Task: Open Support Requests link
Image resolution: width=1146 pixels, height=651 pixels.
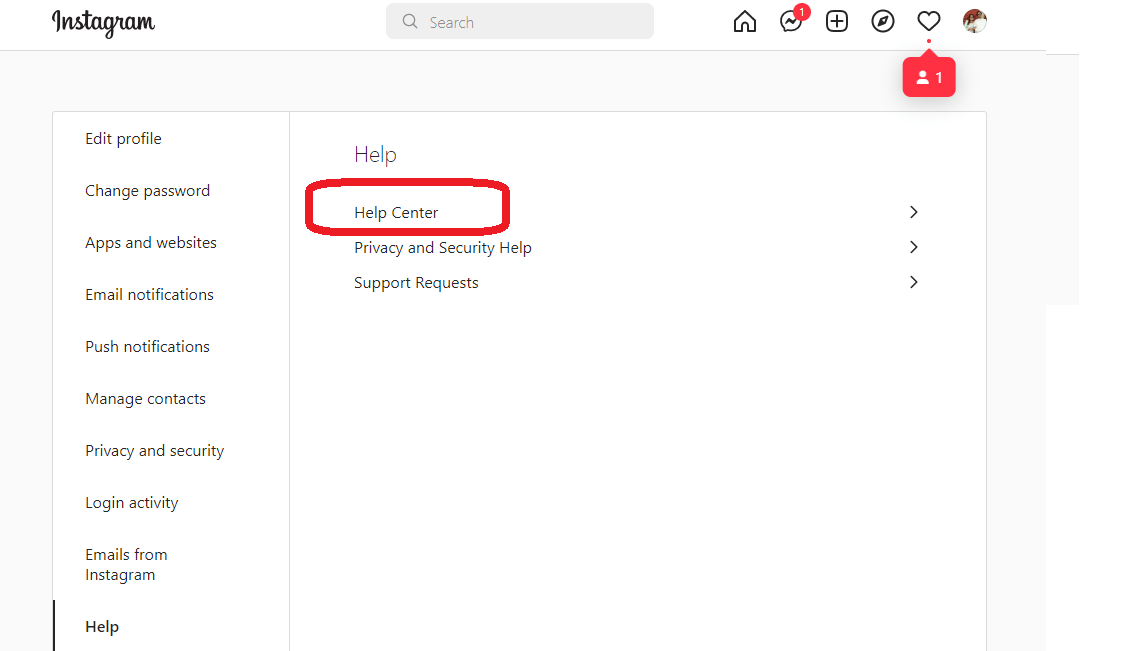Action: click(417, 283)
